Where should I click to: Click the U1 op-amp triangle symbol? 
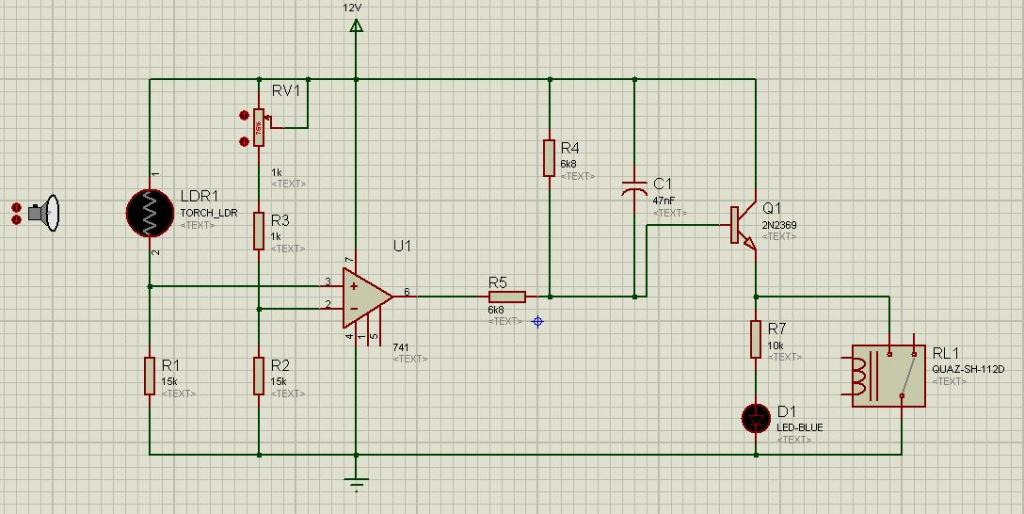[x=366, y=297]
